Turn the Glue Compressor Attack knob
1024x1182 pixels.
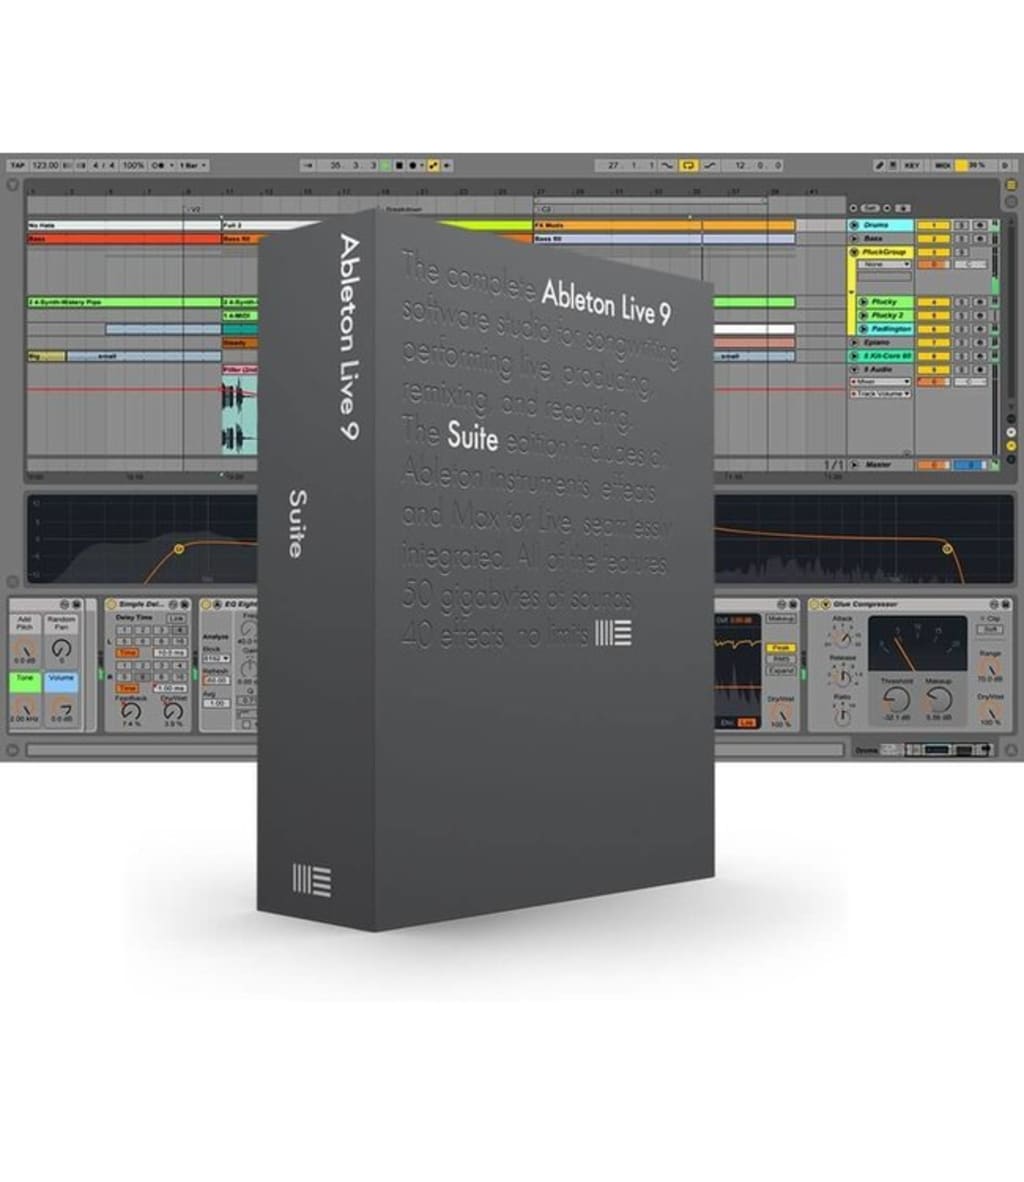click(843, 638)
